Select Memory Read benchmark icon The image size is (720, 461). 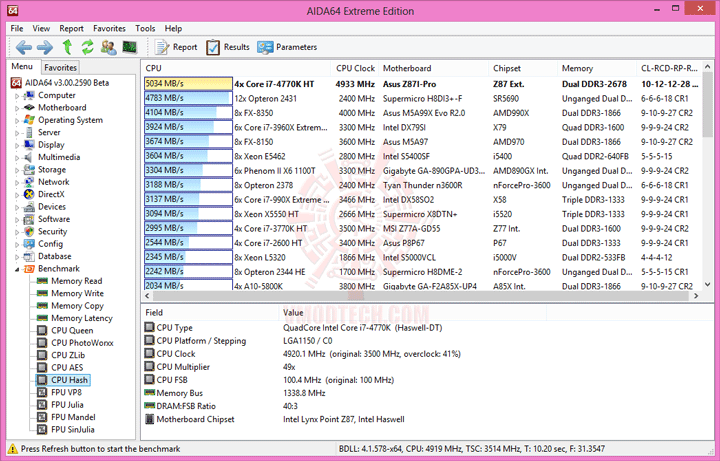tap(42, 281)
